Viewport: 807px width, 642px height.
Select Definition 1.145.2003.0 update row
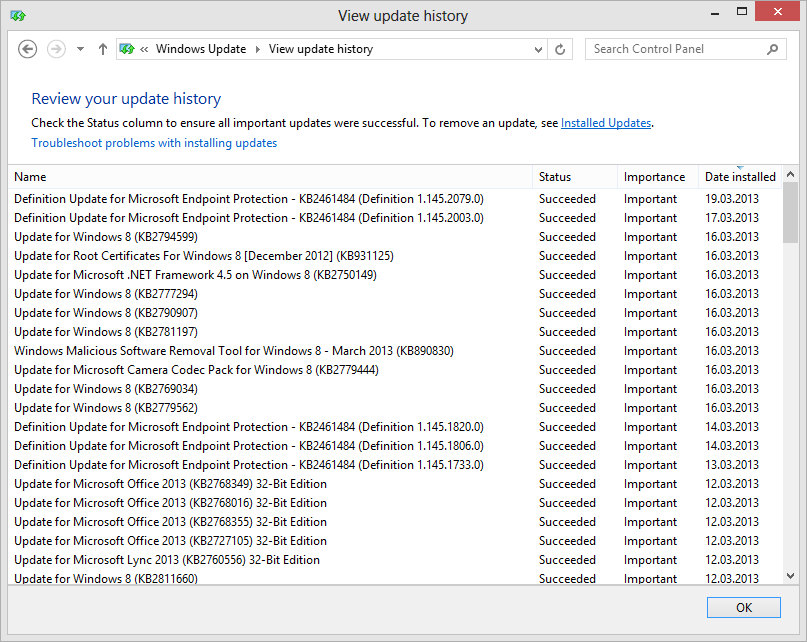pos(395,218)
